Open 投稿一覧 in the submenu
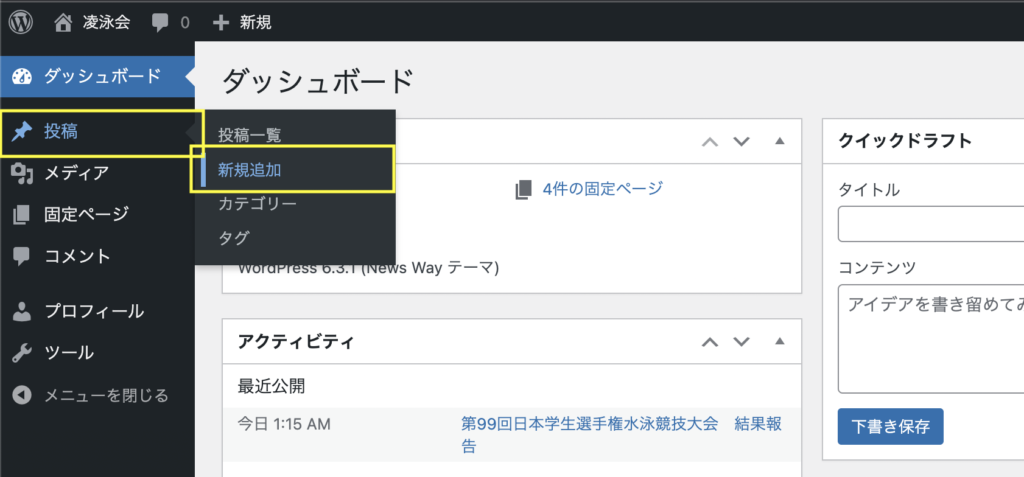 [x=250, y=135]
